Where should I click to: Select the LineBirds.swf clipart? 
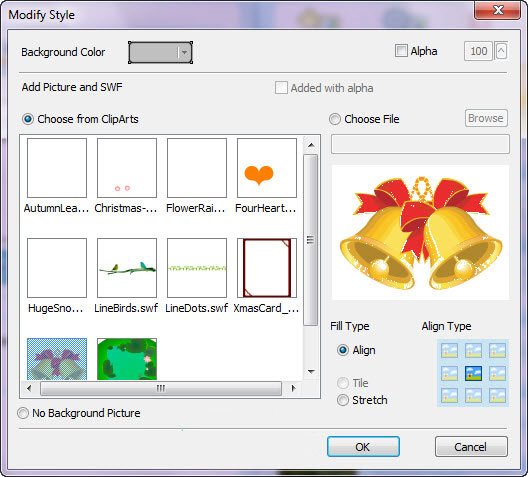127,268
